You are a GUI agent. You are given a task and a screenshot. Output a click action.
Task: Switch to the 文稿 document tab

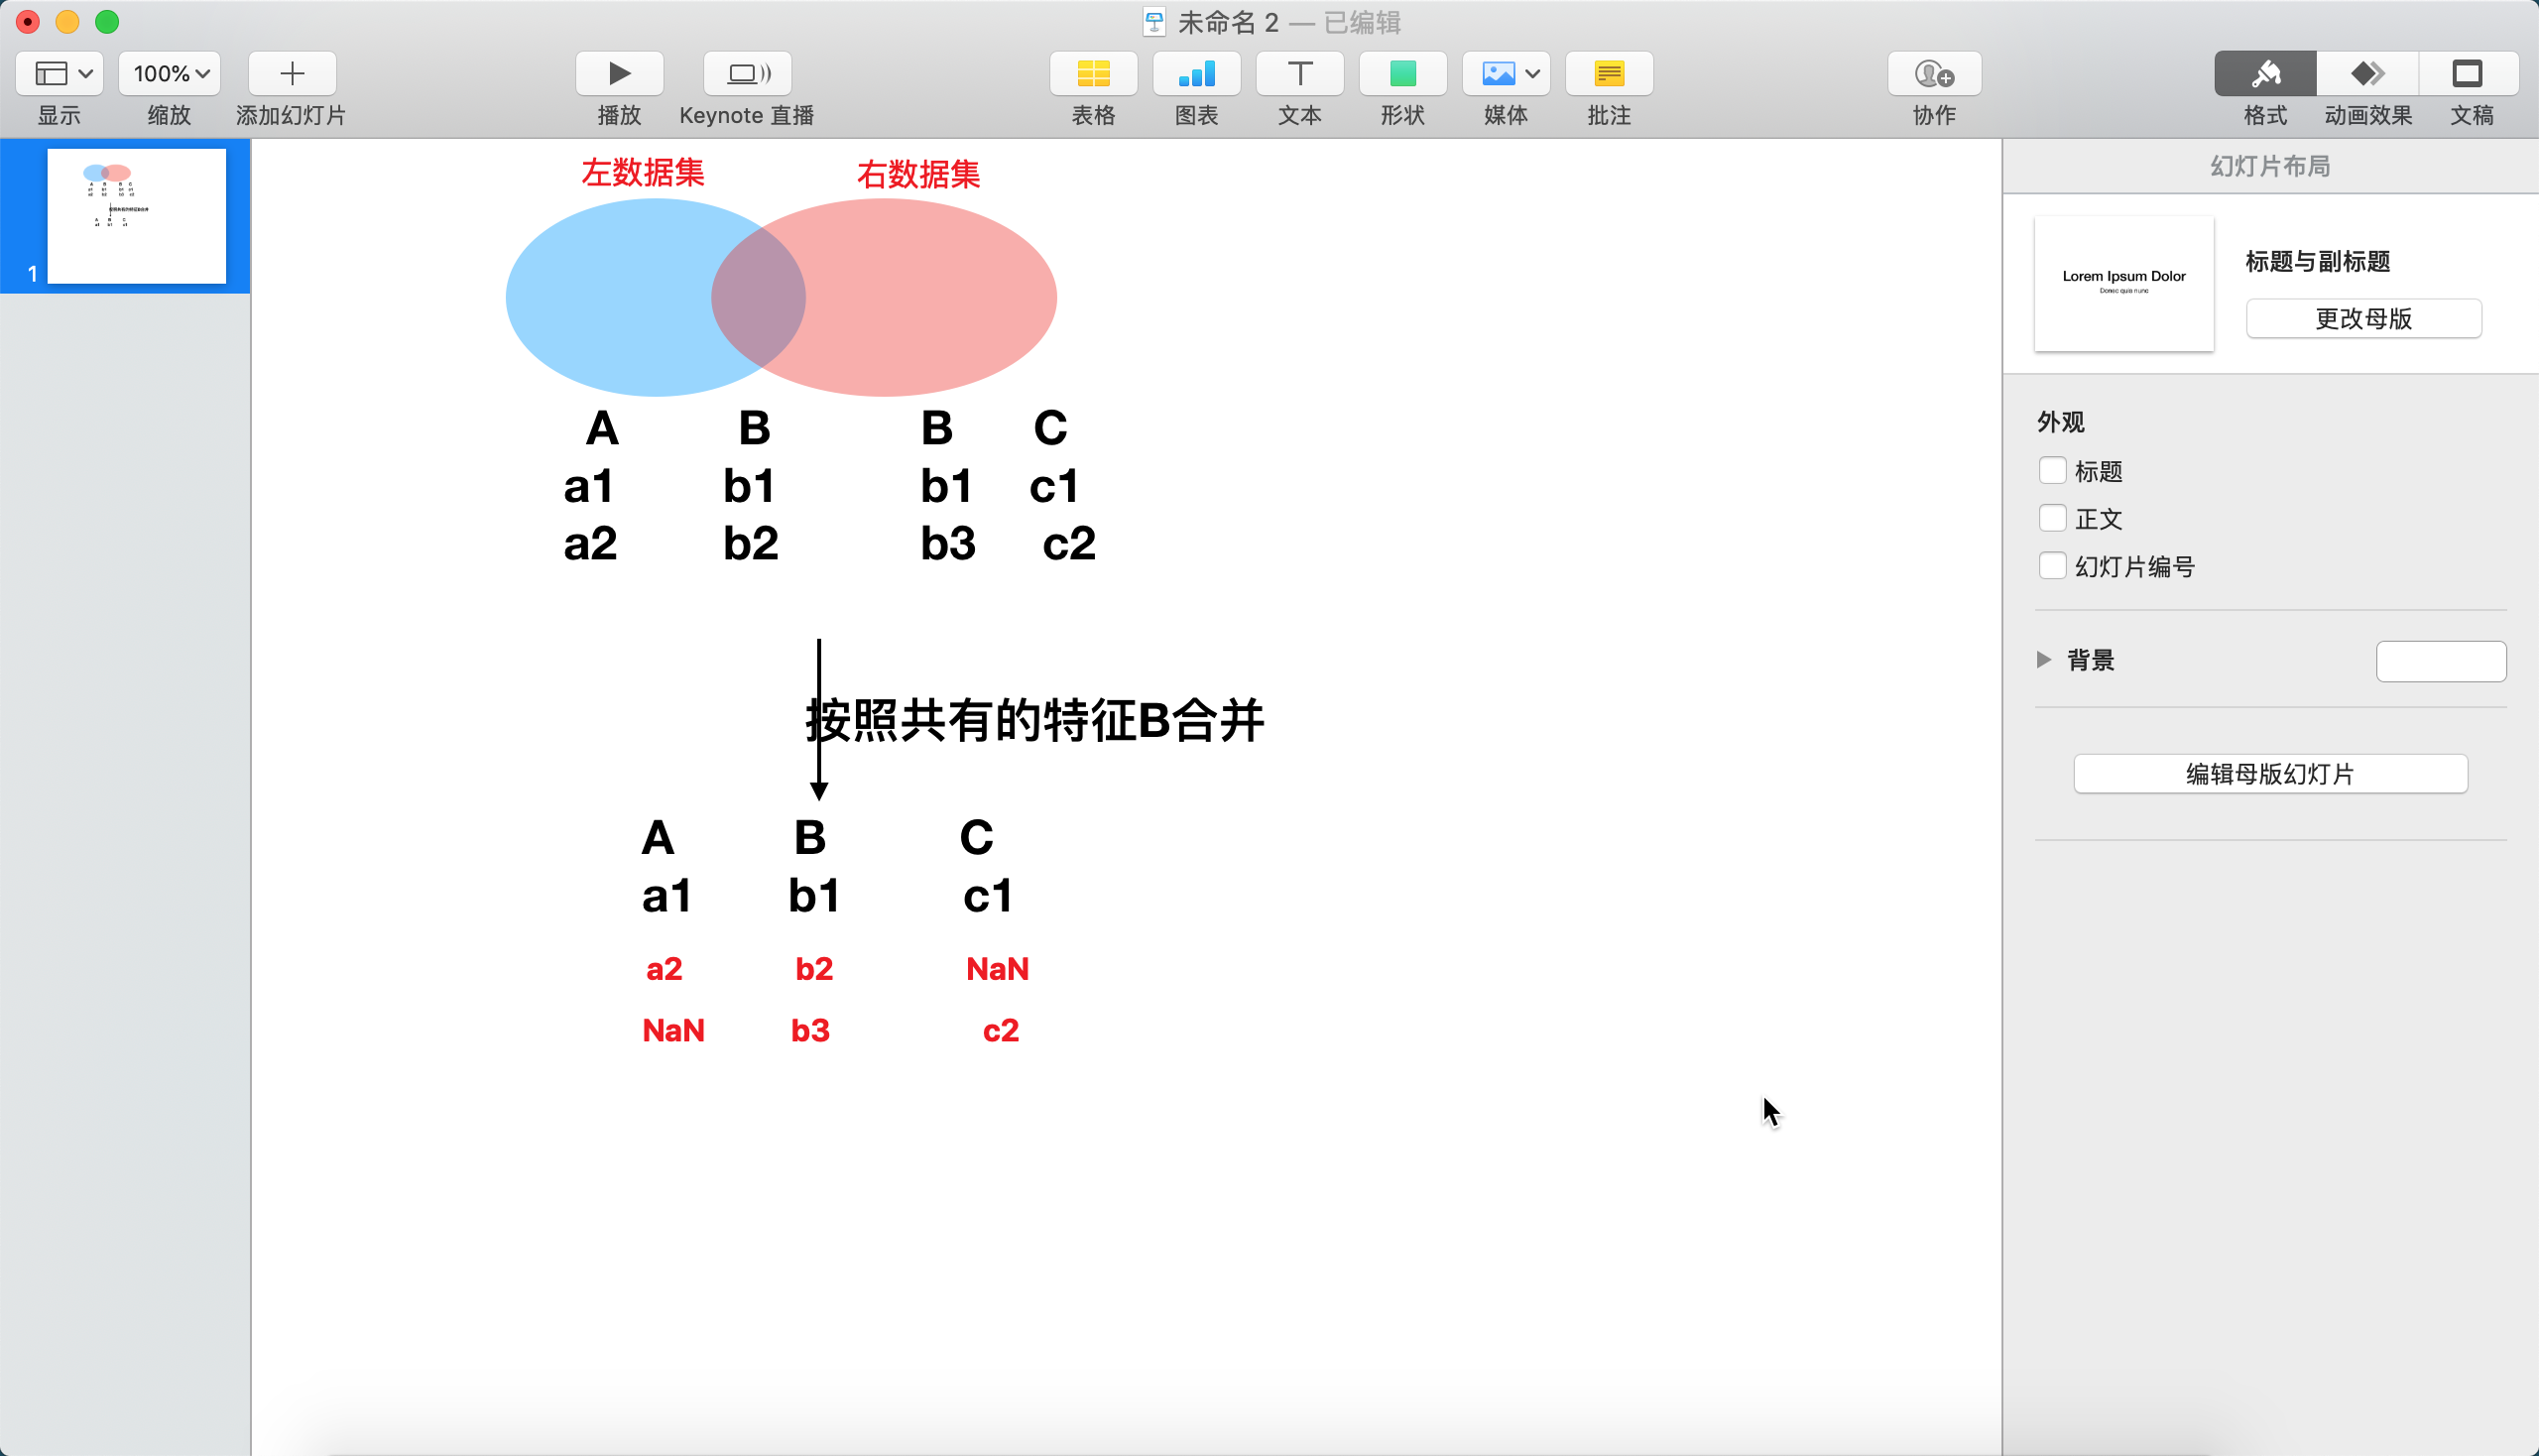[x=2469, y=74]
